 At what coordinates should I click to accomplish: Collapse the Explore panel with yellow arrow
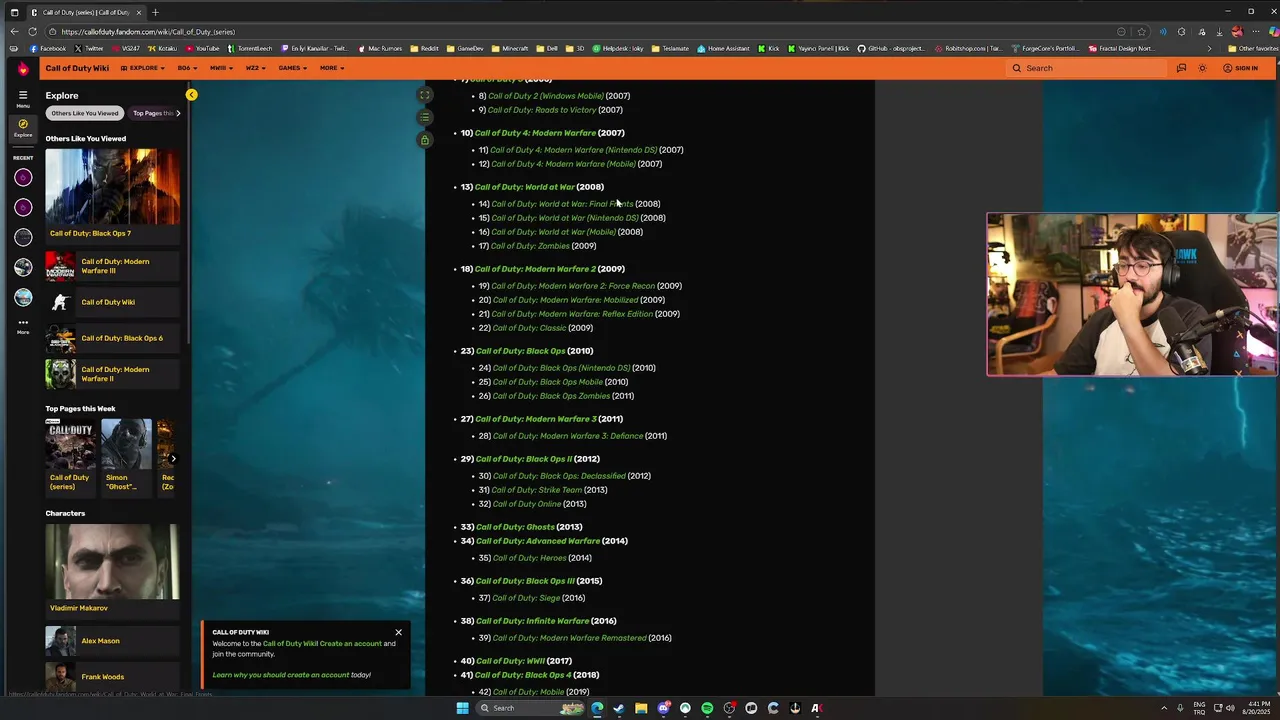191,95
